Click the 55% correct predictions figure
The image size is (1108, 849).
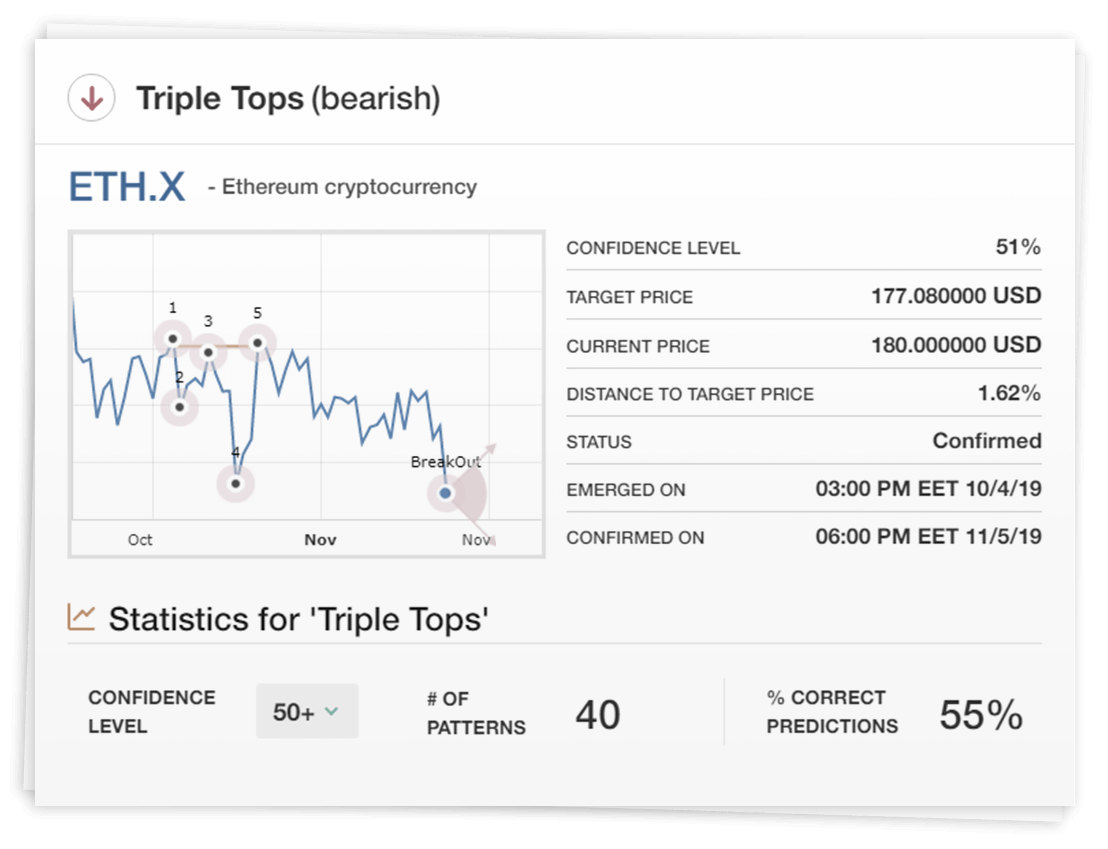(x=980, y=715)
